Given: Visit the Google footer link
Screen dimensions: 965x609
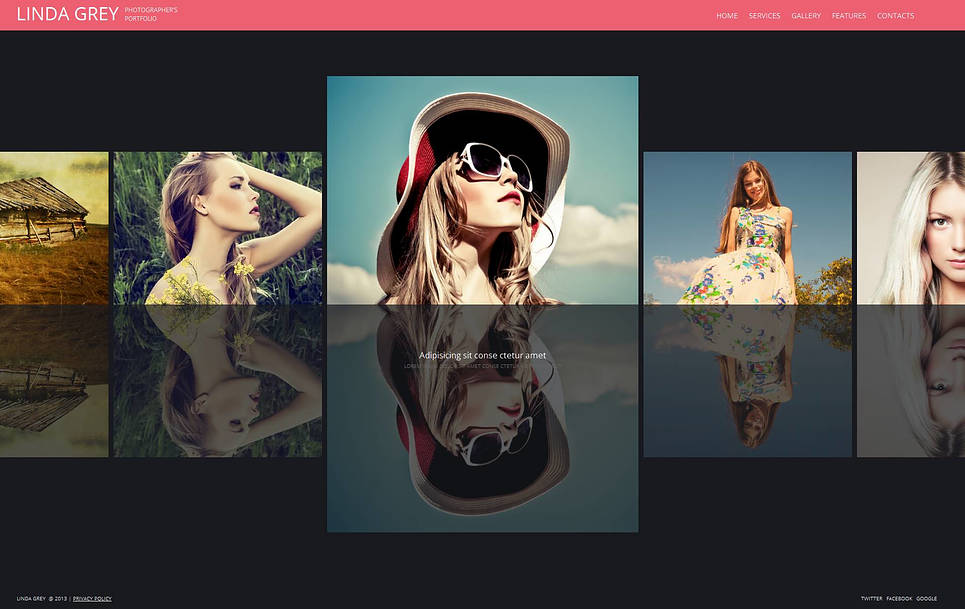Looking at the screenshot, I should 926,599.
